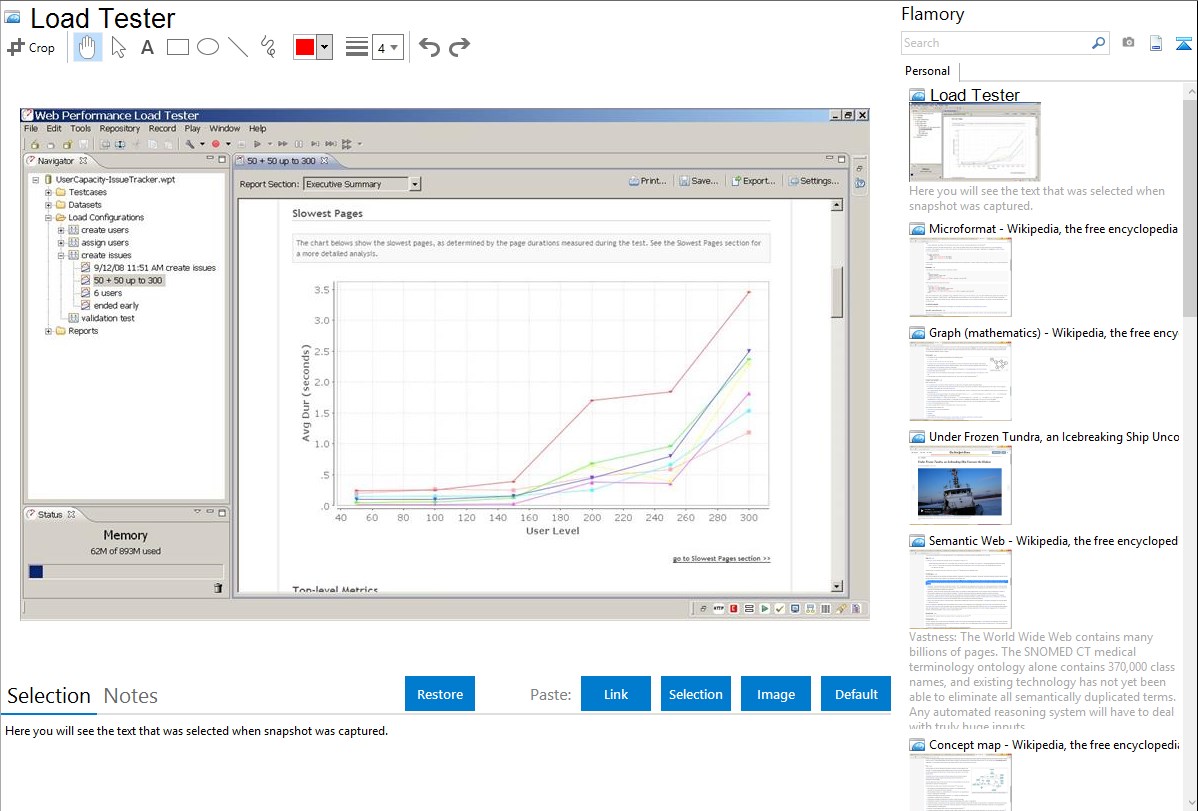Open the File menu in Load Tester
This screenshot has height=811, width=1198.
click(x=31, y=128)
